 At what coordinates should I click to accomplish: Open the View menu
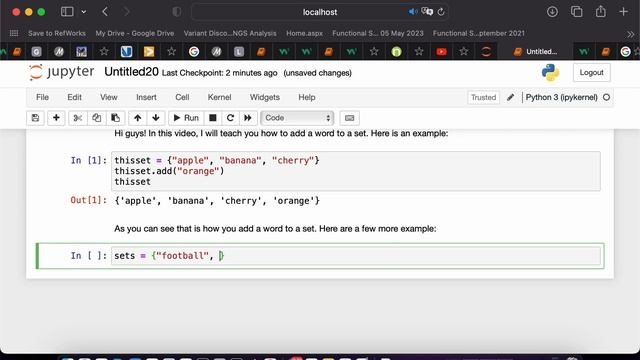click(x=109, y=98)
